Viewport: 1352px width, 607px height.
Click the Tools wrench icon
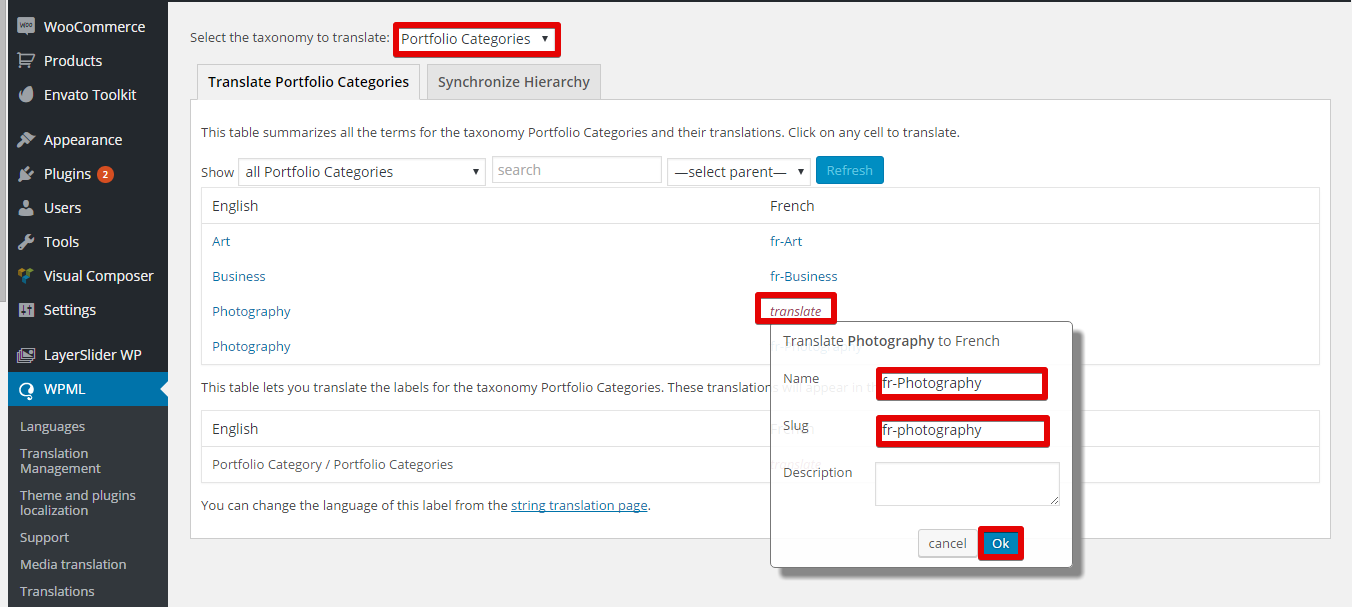pos(26,242)
